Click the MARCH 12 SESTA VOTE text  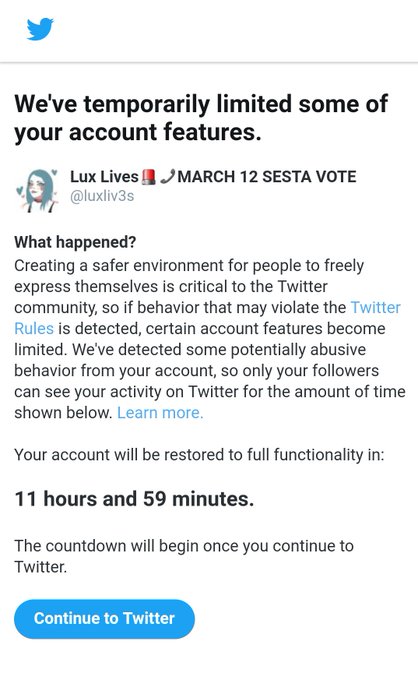(267, 177)
